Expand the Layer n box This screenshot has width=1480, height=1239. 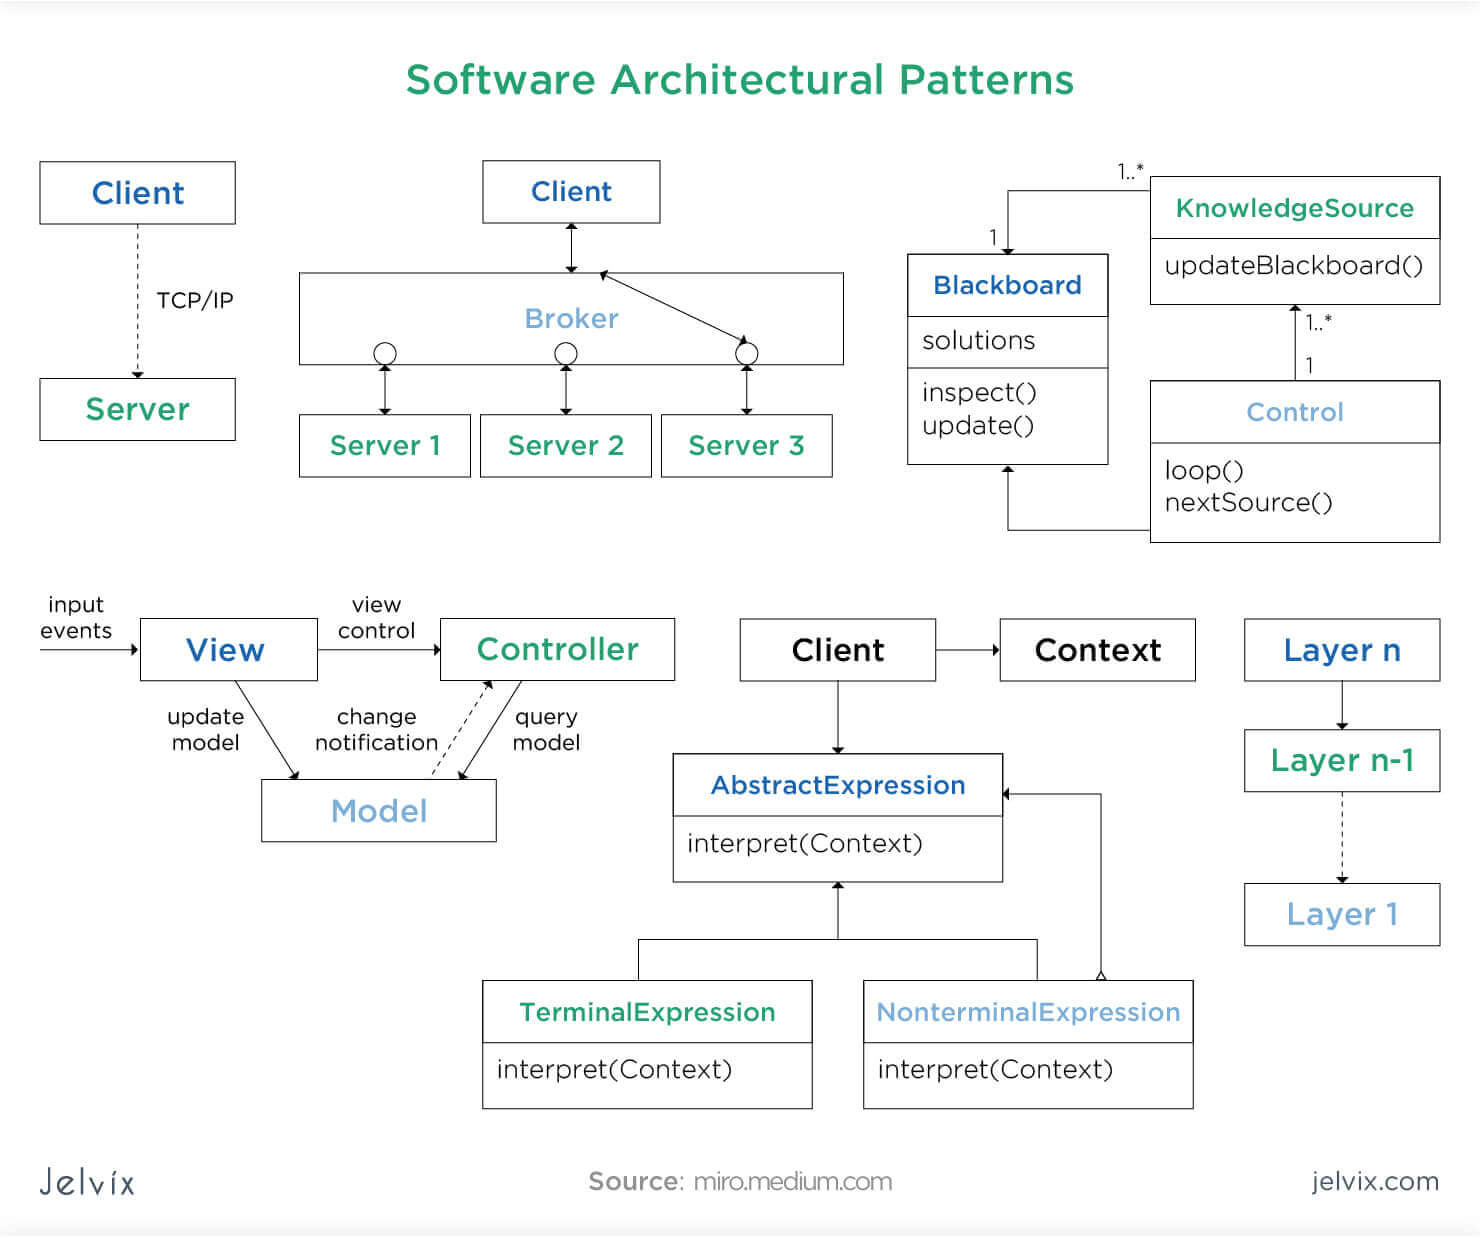tap(1341, 650)
